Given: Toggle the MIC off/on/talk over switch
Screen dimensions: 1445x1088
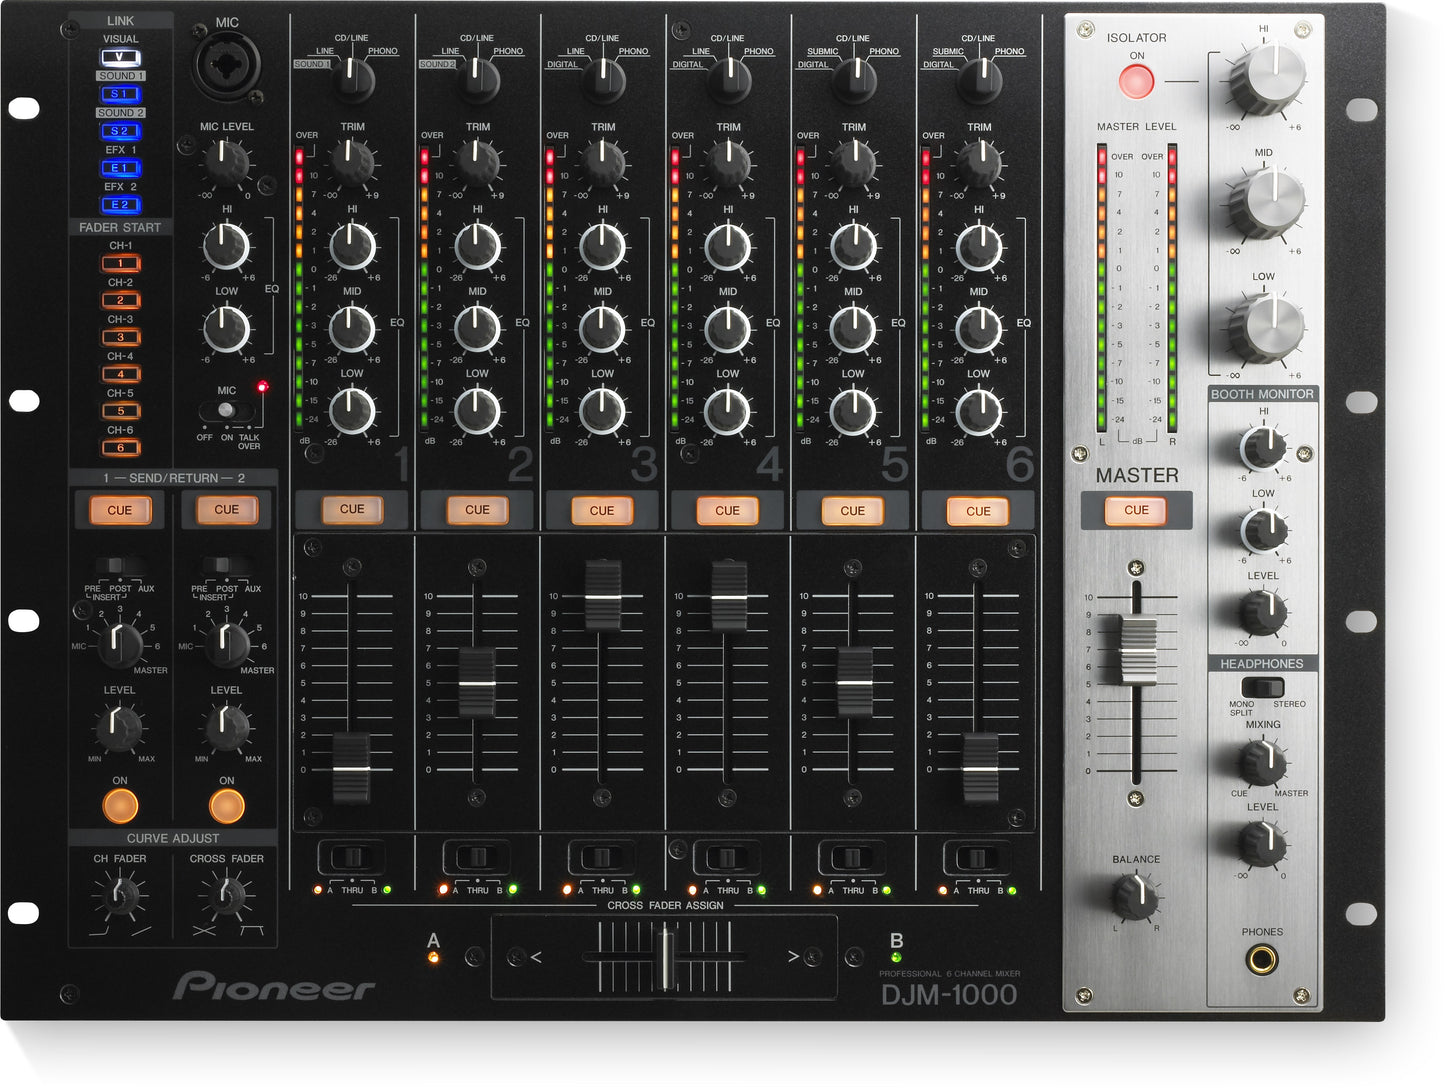Looking at the screenshot, I should coord(226,410).
